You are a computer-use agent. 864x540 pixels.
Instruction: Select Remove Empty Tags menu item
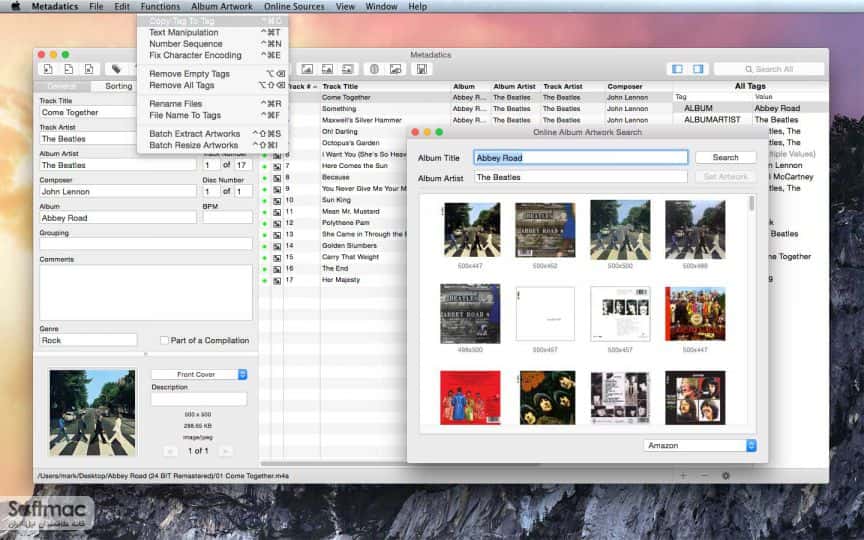[213, 73]
